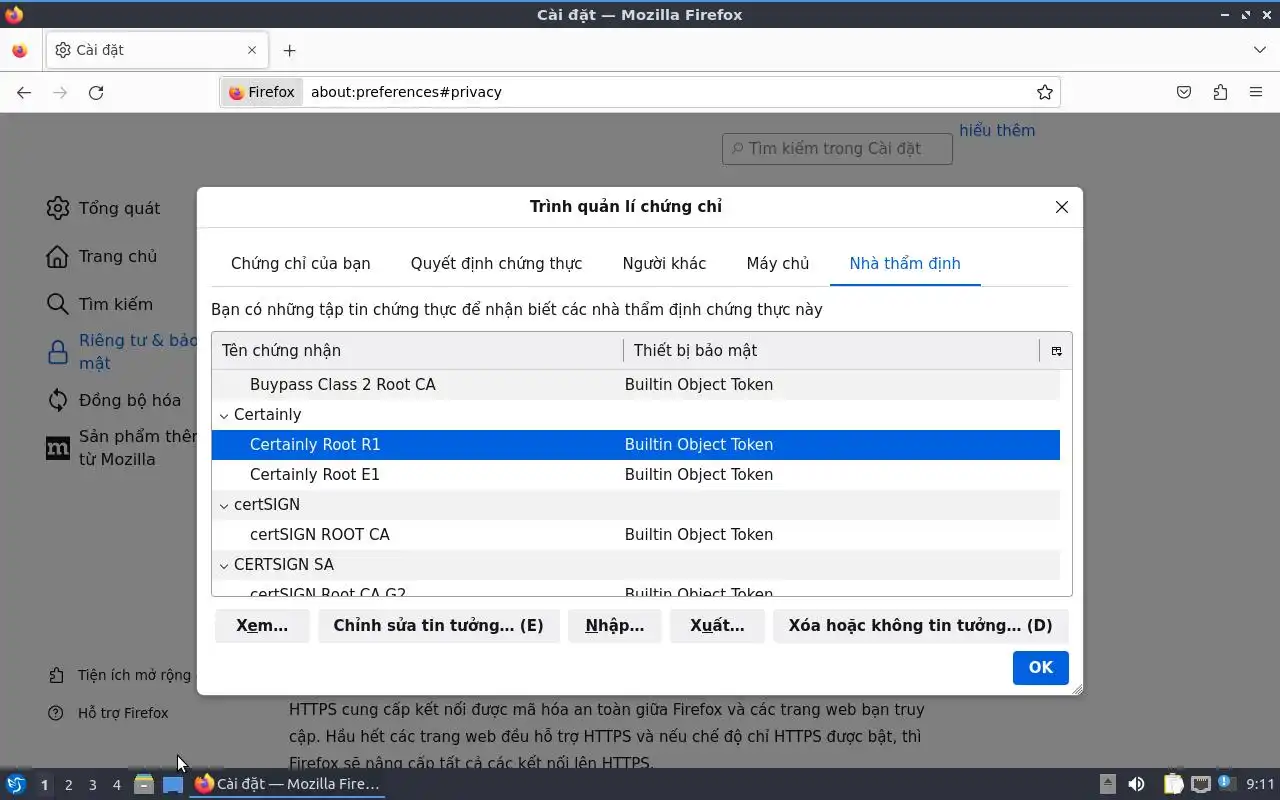The image size is (1280, 800).
Task: Click the Nhập... import button
Action: pos(615,626)
